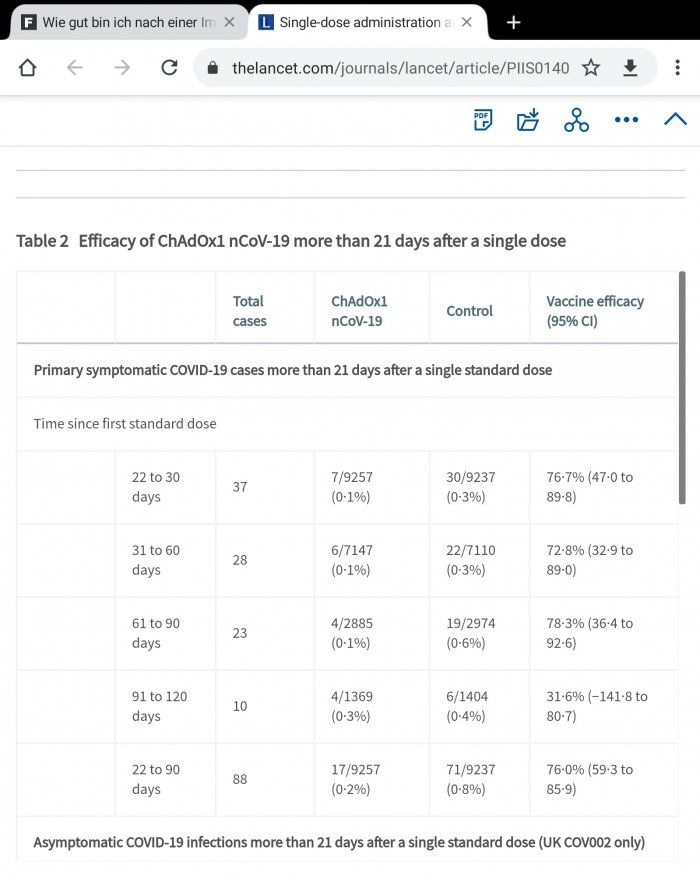The width and height of the screenshot is (700, 875).
Task: Share the article via share icon
Action: (576, 120)
